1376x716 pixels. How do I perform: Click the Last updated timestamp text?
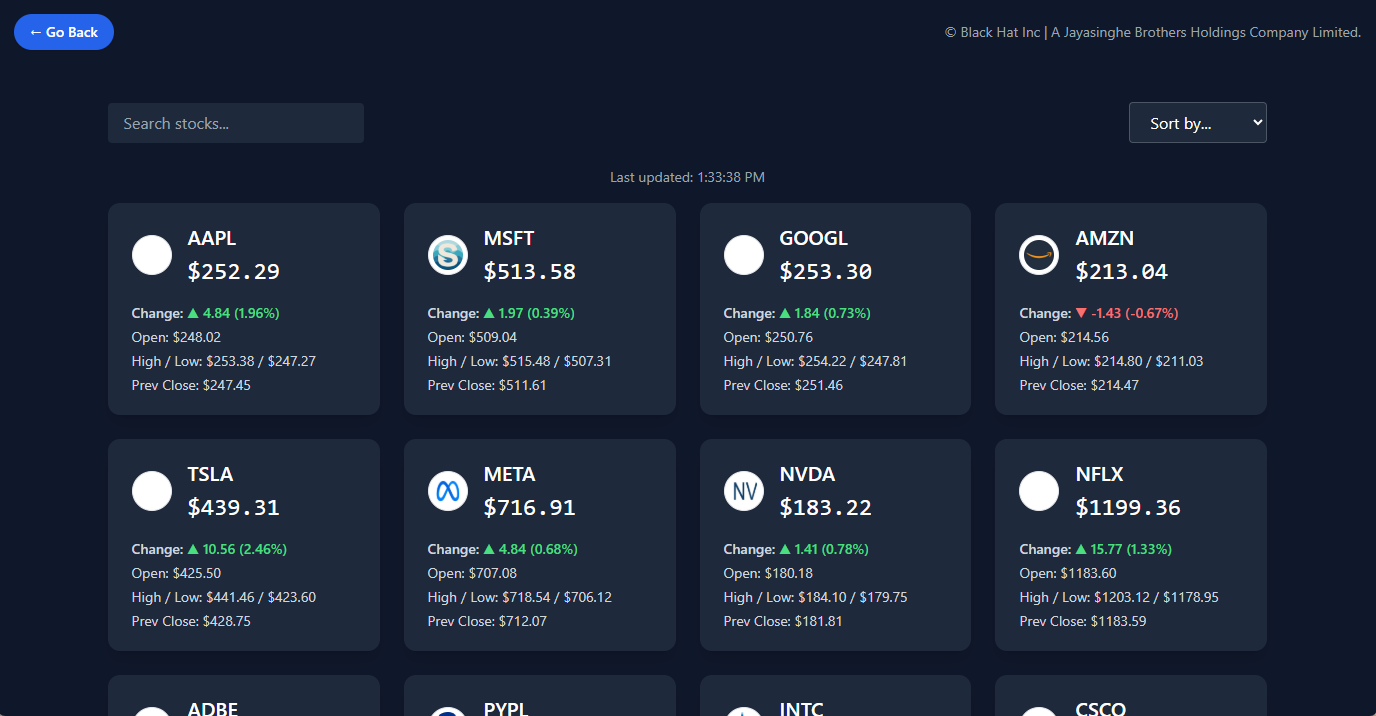click(687, 177)
